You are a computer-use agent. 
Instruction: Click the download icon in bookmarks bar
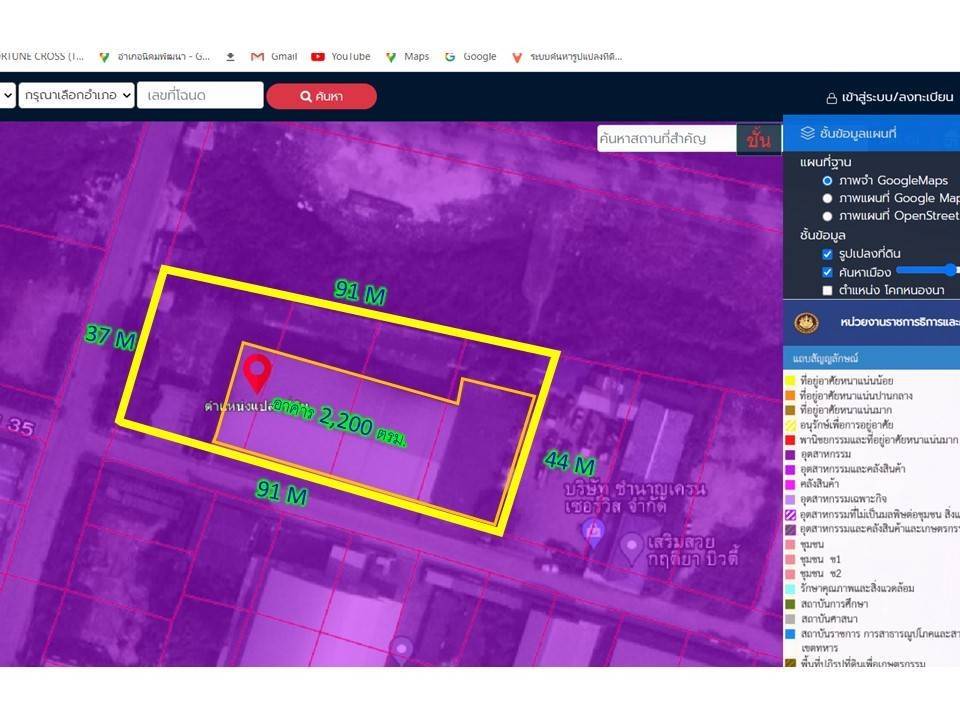click(x=231, y=57)
